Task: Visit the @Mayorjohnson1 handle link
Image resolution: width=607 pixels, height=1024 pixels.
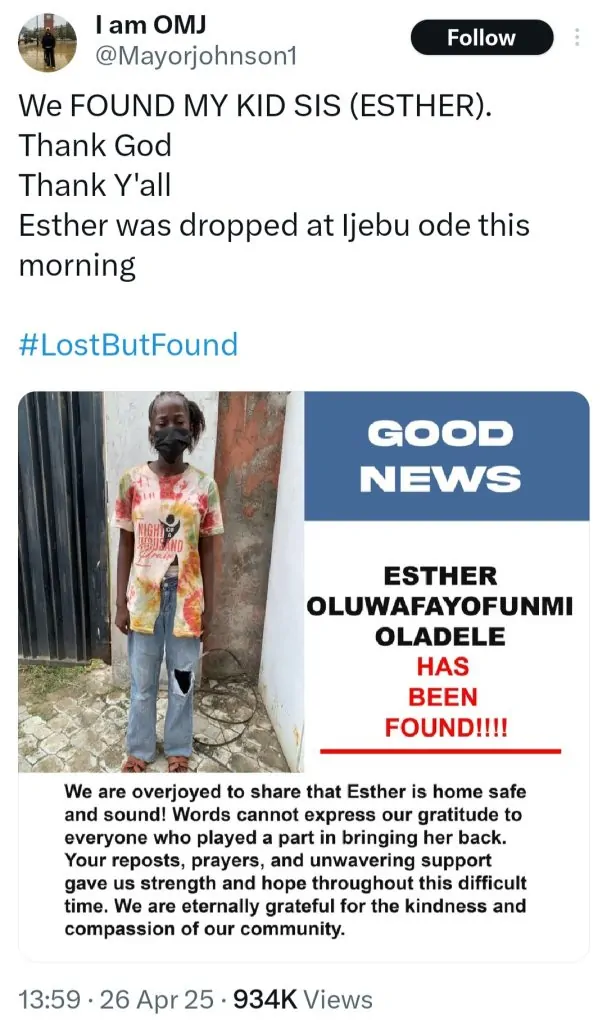Action: [196, 57]
